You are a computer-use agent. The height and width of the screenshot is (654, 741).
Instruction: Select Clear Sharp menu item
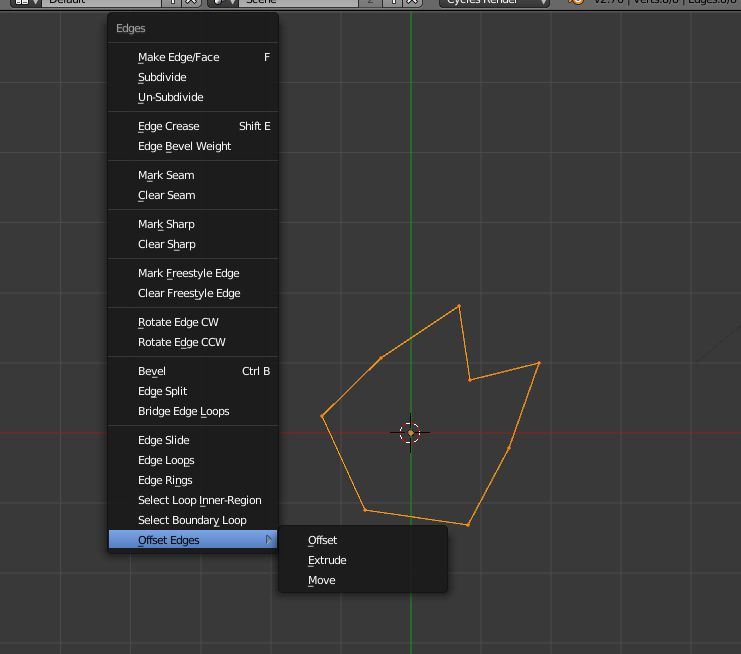[193, 244]
